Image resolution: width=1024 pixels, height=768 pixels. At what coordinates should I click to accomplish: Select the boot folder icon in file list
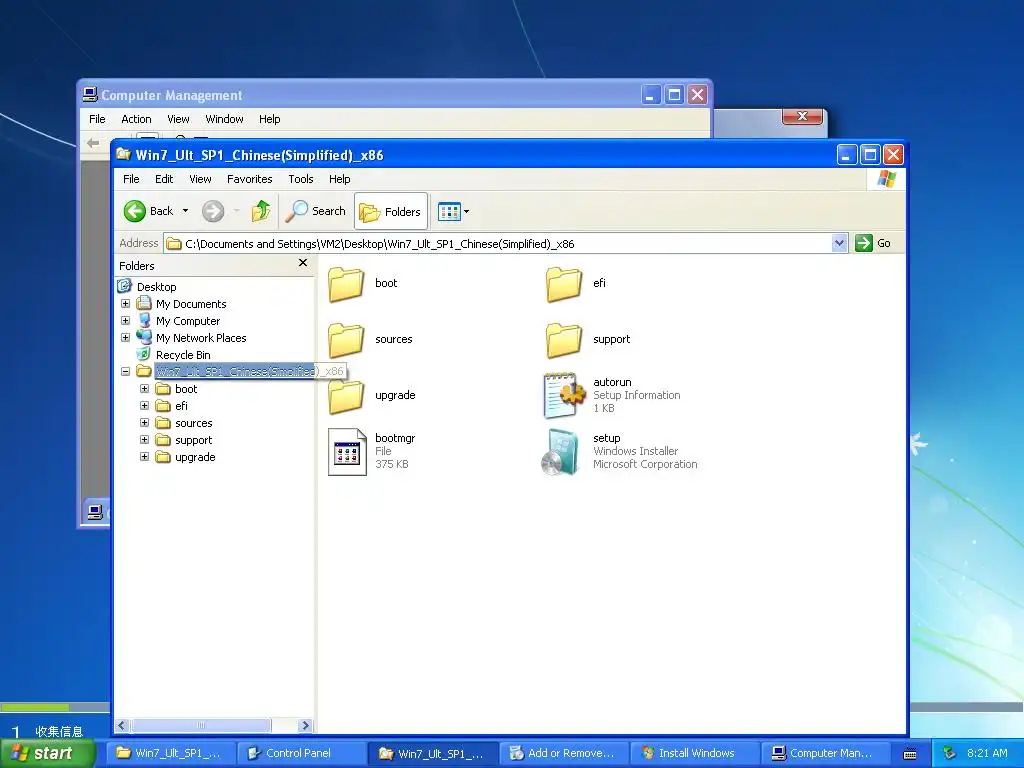[345, 284]
